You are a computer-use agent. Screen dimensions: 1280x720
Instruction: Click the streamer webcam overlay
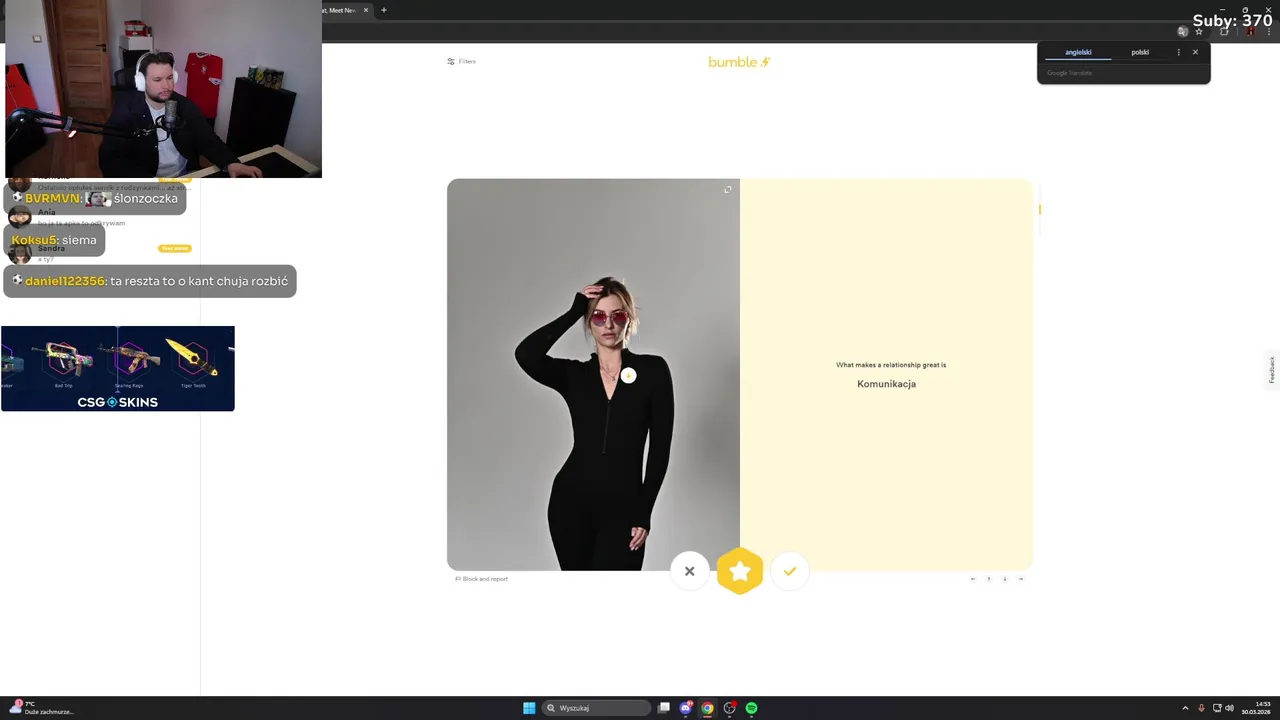pyautogui.click(x=163, y=89)
